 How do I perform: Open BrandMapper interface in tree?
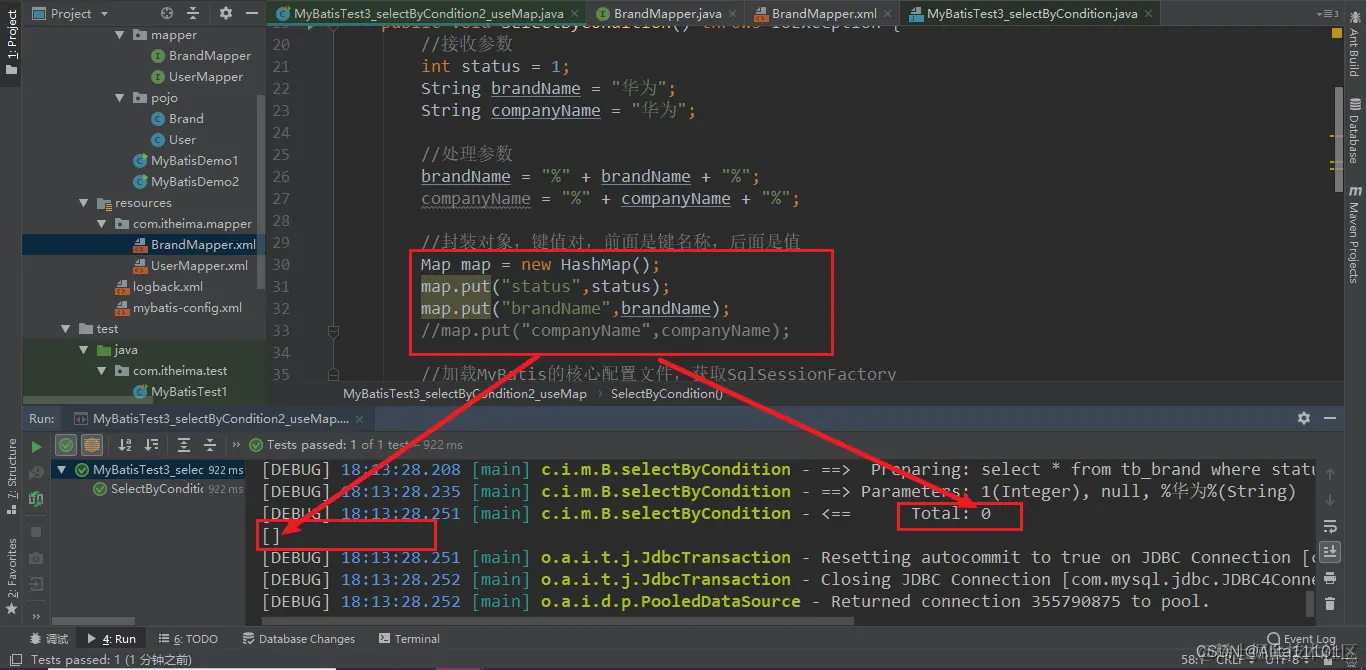point(201,56)
